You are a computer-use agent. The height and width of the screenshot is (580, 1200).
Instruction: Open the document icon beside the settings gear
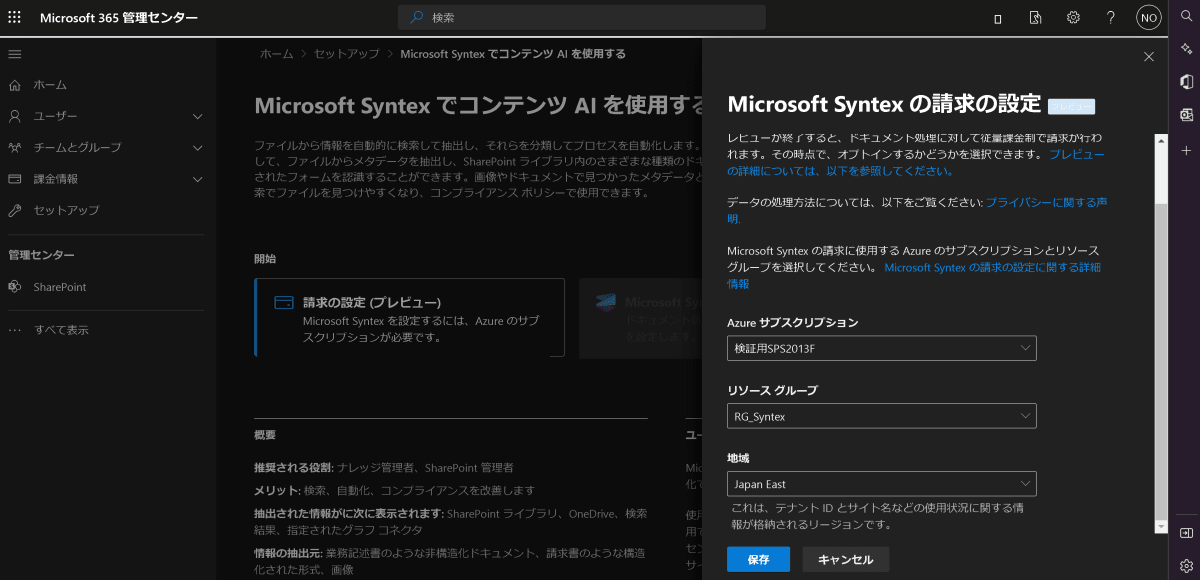1036,18
